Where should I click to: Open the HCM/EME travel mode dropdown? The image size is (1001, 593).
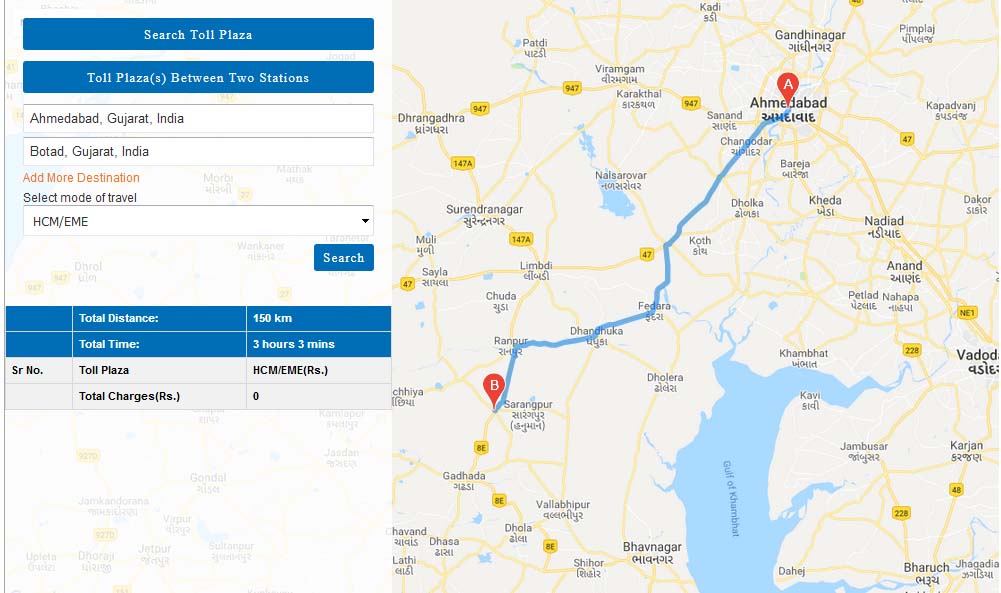click(x=199, y=221)
